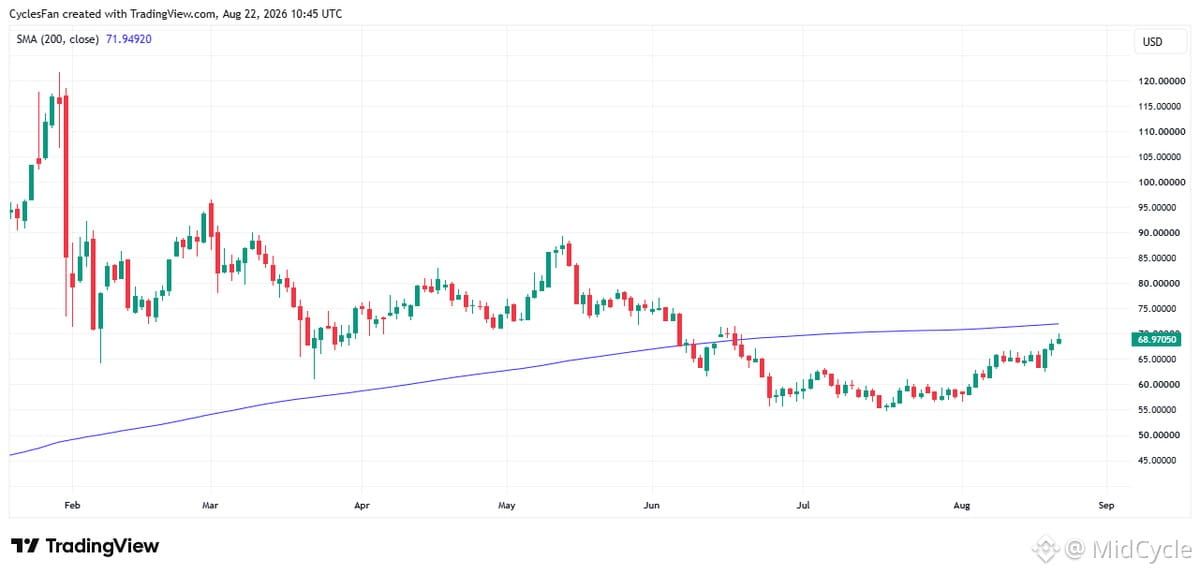1200x574 pixels.
Task: Click the current price label 68.97050
Action: [x=1157, y=340]
